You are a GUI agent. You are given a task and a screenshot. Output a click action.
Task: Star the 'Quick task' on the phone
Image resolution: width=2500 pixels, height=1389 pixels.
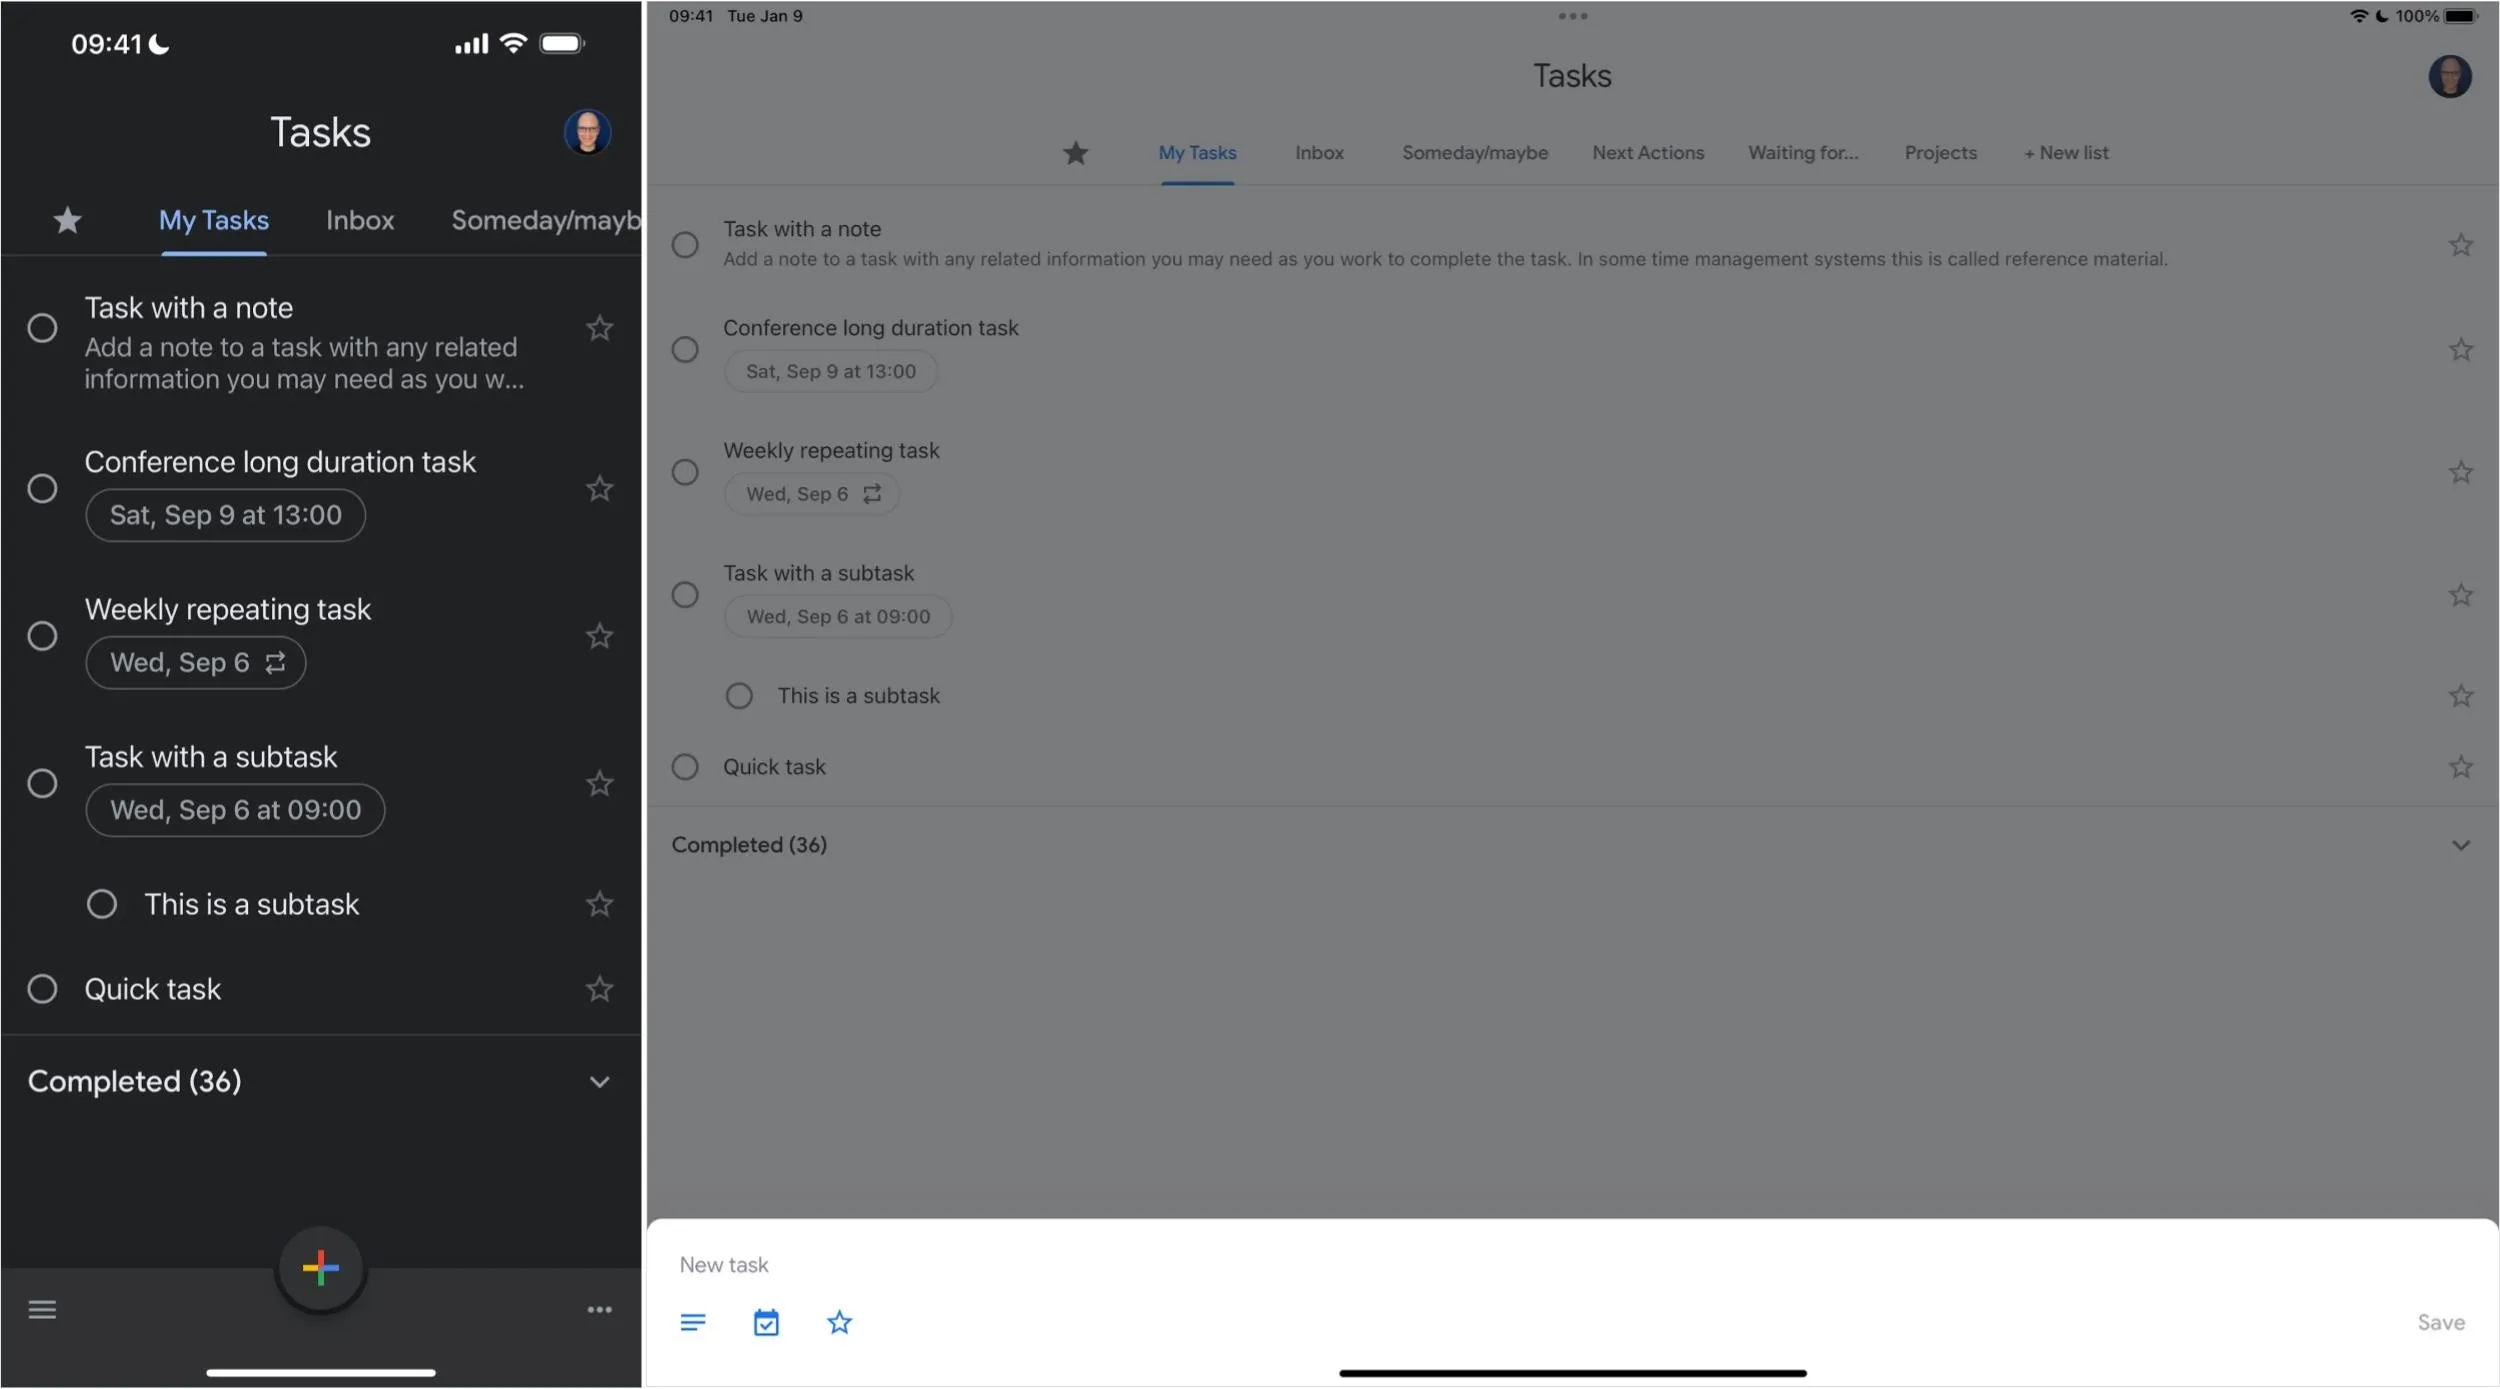click(599, 989)
